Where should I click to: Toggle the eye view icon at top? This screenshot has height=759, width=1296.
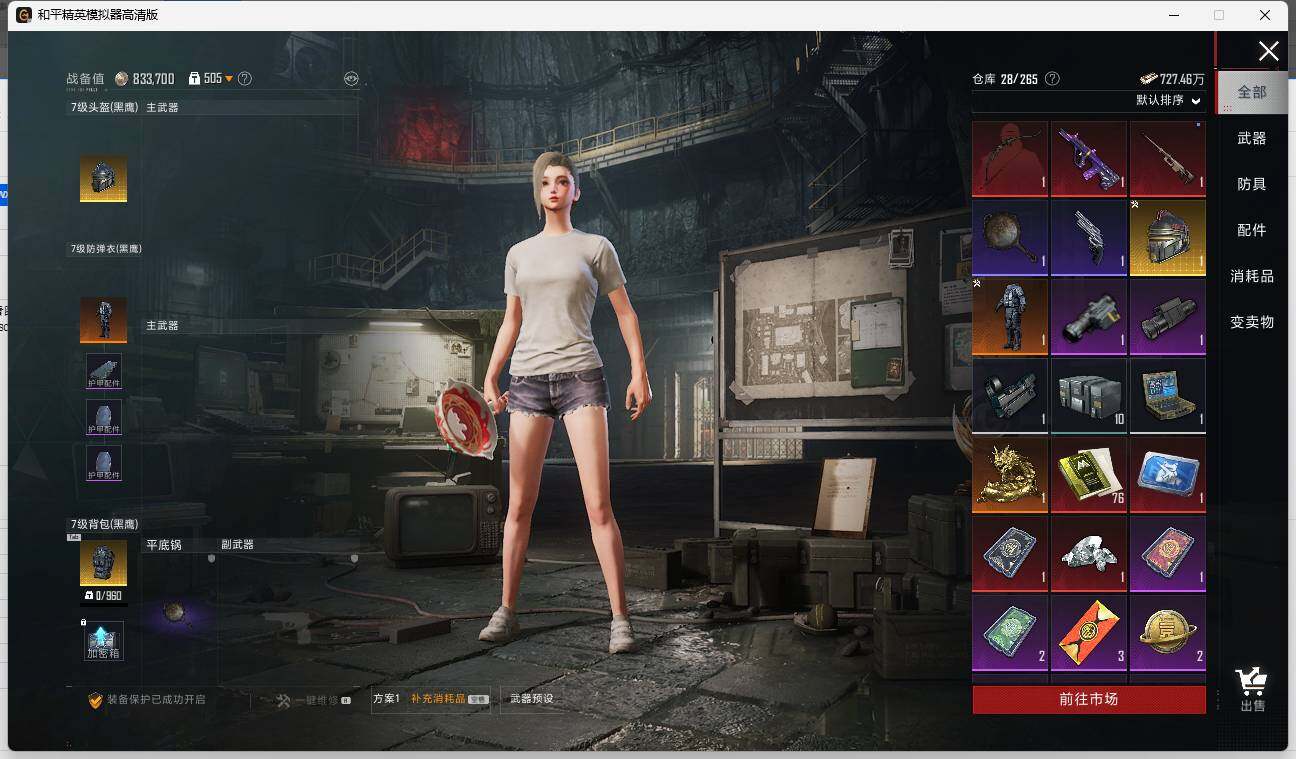351,78
